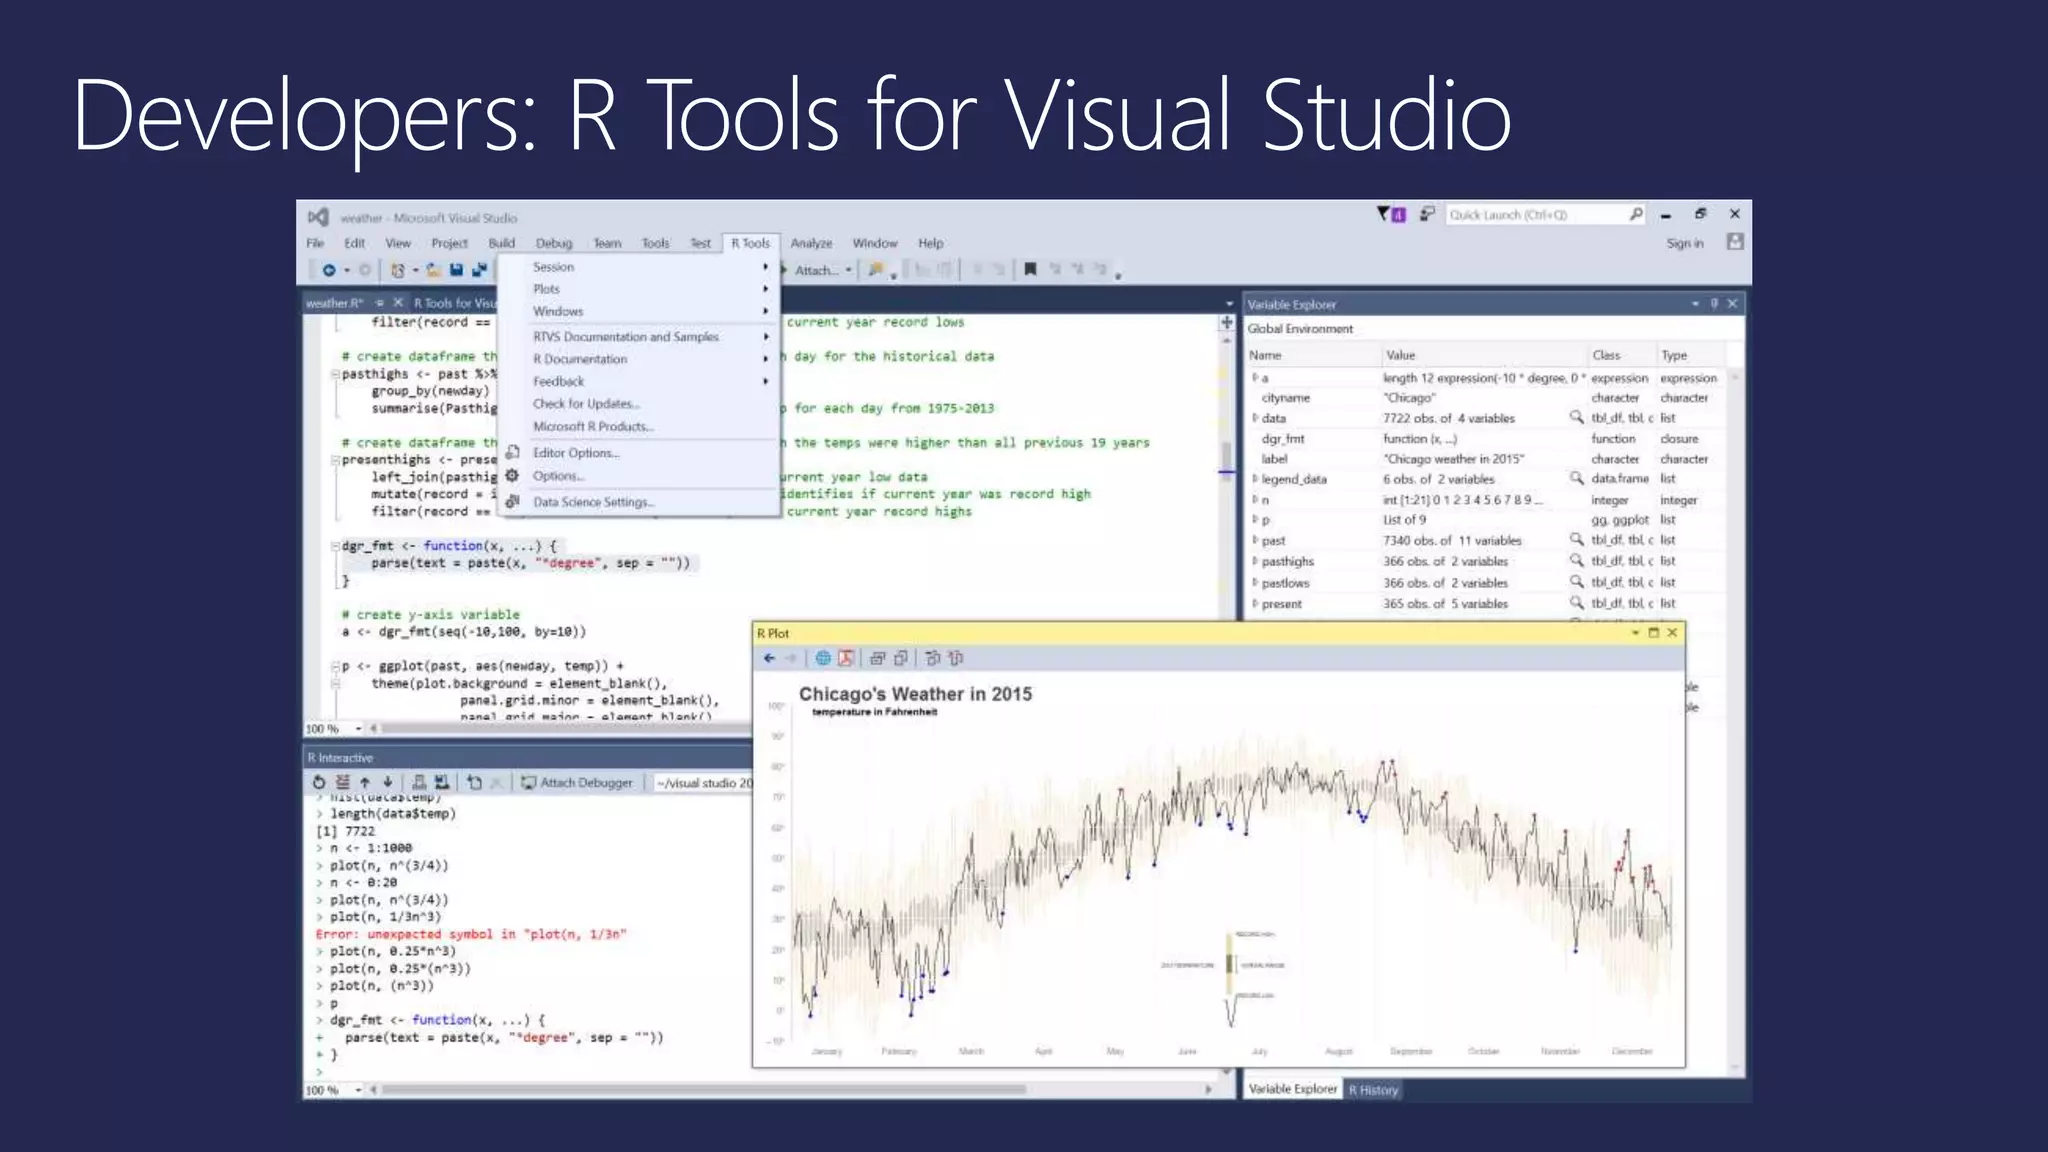Click the save icon in main toolbar
Screen dimensions: 2048x1152
click(x=456, y=270)
